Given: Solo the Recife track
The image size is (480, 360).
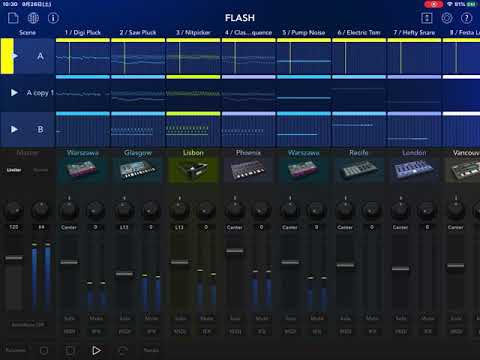Looking at the screenshot, I should [346, 318].
